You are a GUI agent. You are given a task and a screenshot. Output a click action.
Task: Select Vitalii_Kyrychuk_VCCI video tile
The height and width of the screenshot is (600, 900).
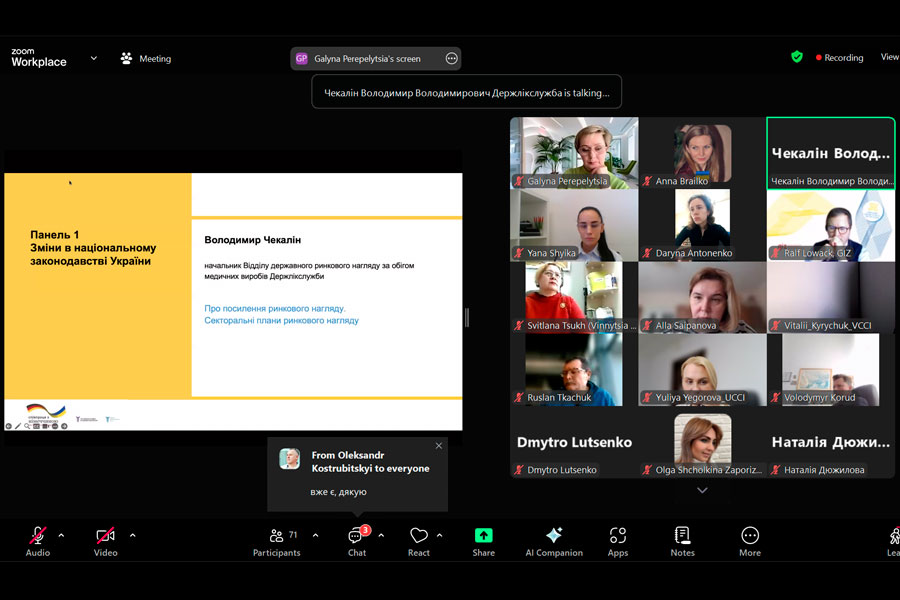click(x=831, y=297)
